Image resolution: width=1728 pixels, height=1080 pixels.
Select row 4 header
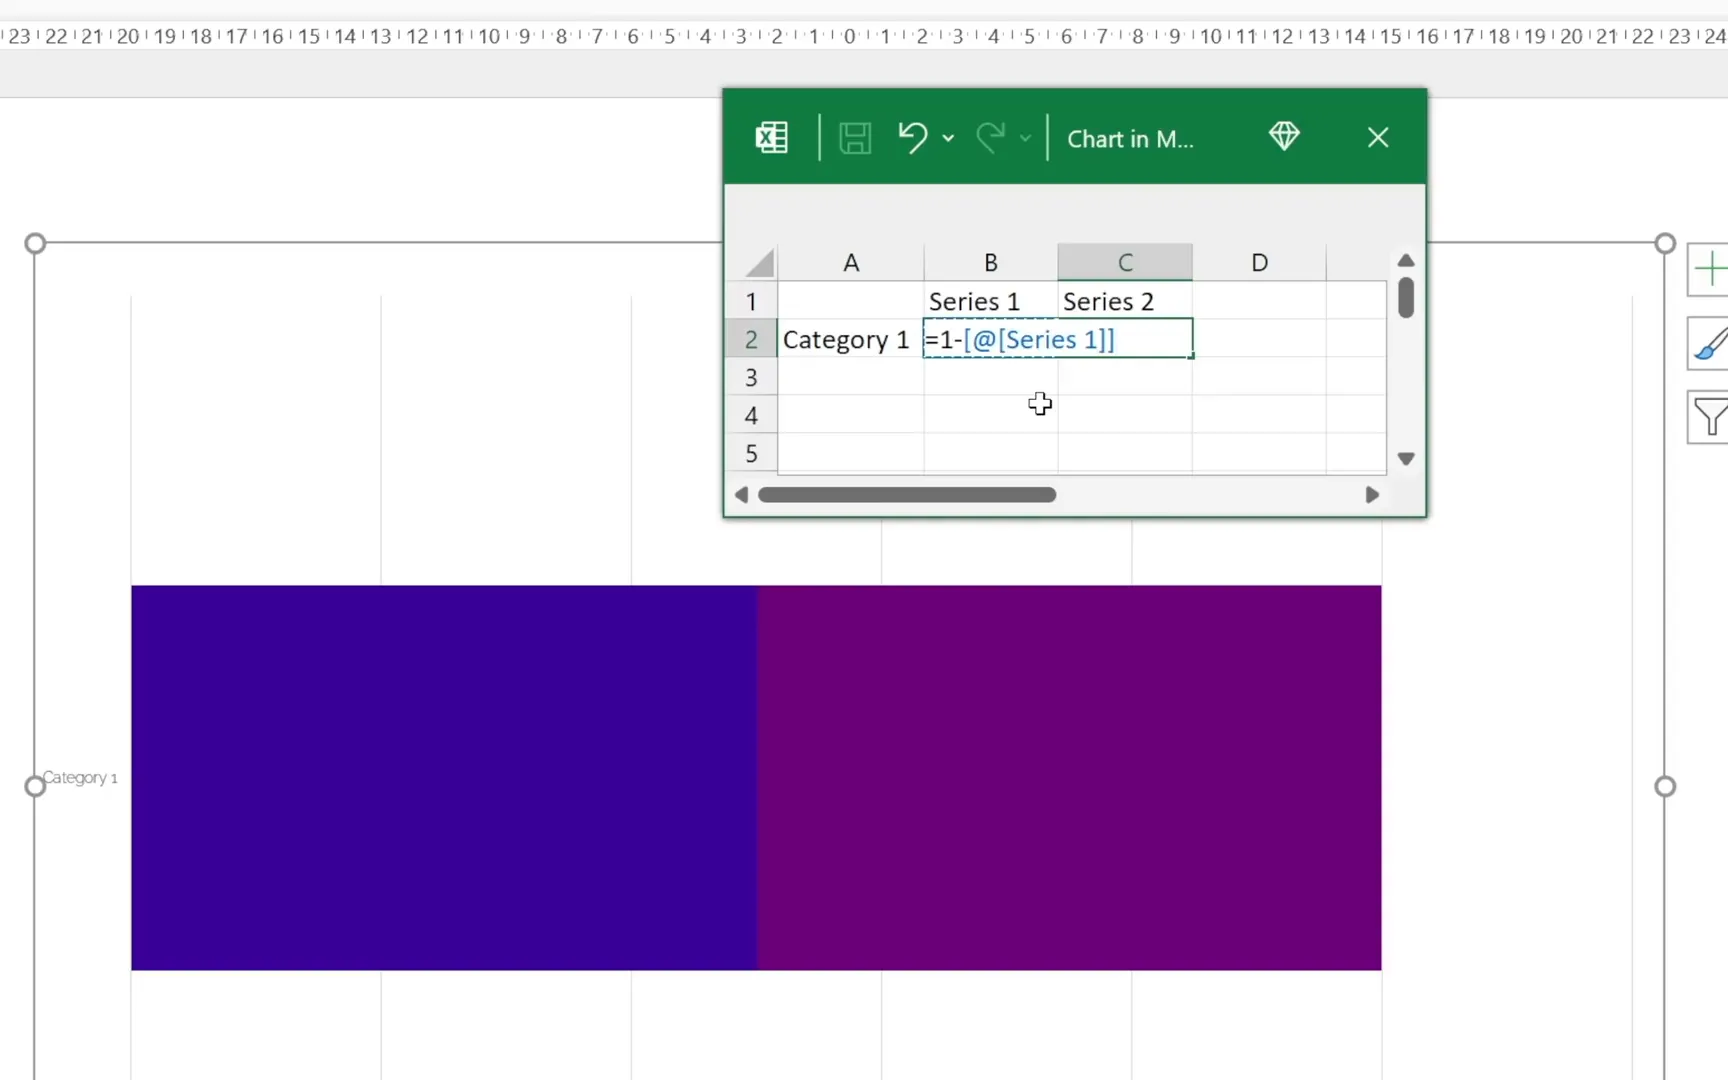click(x=751, y=415)
